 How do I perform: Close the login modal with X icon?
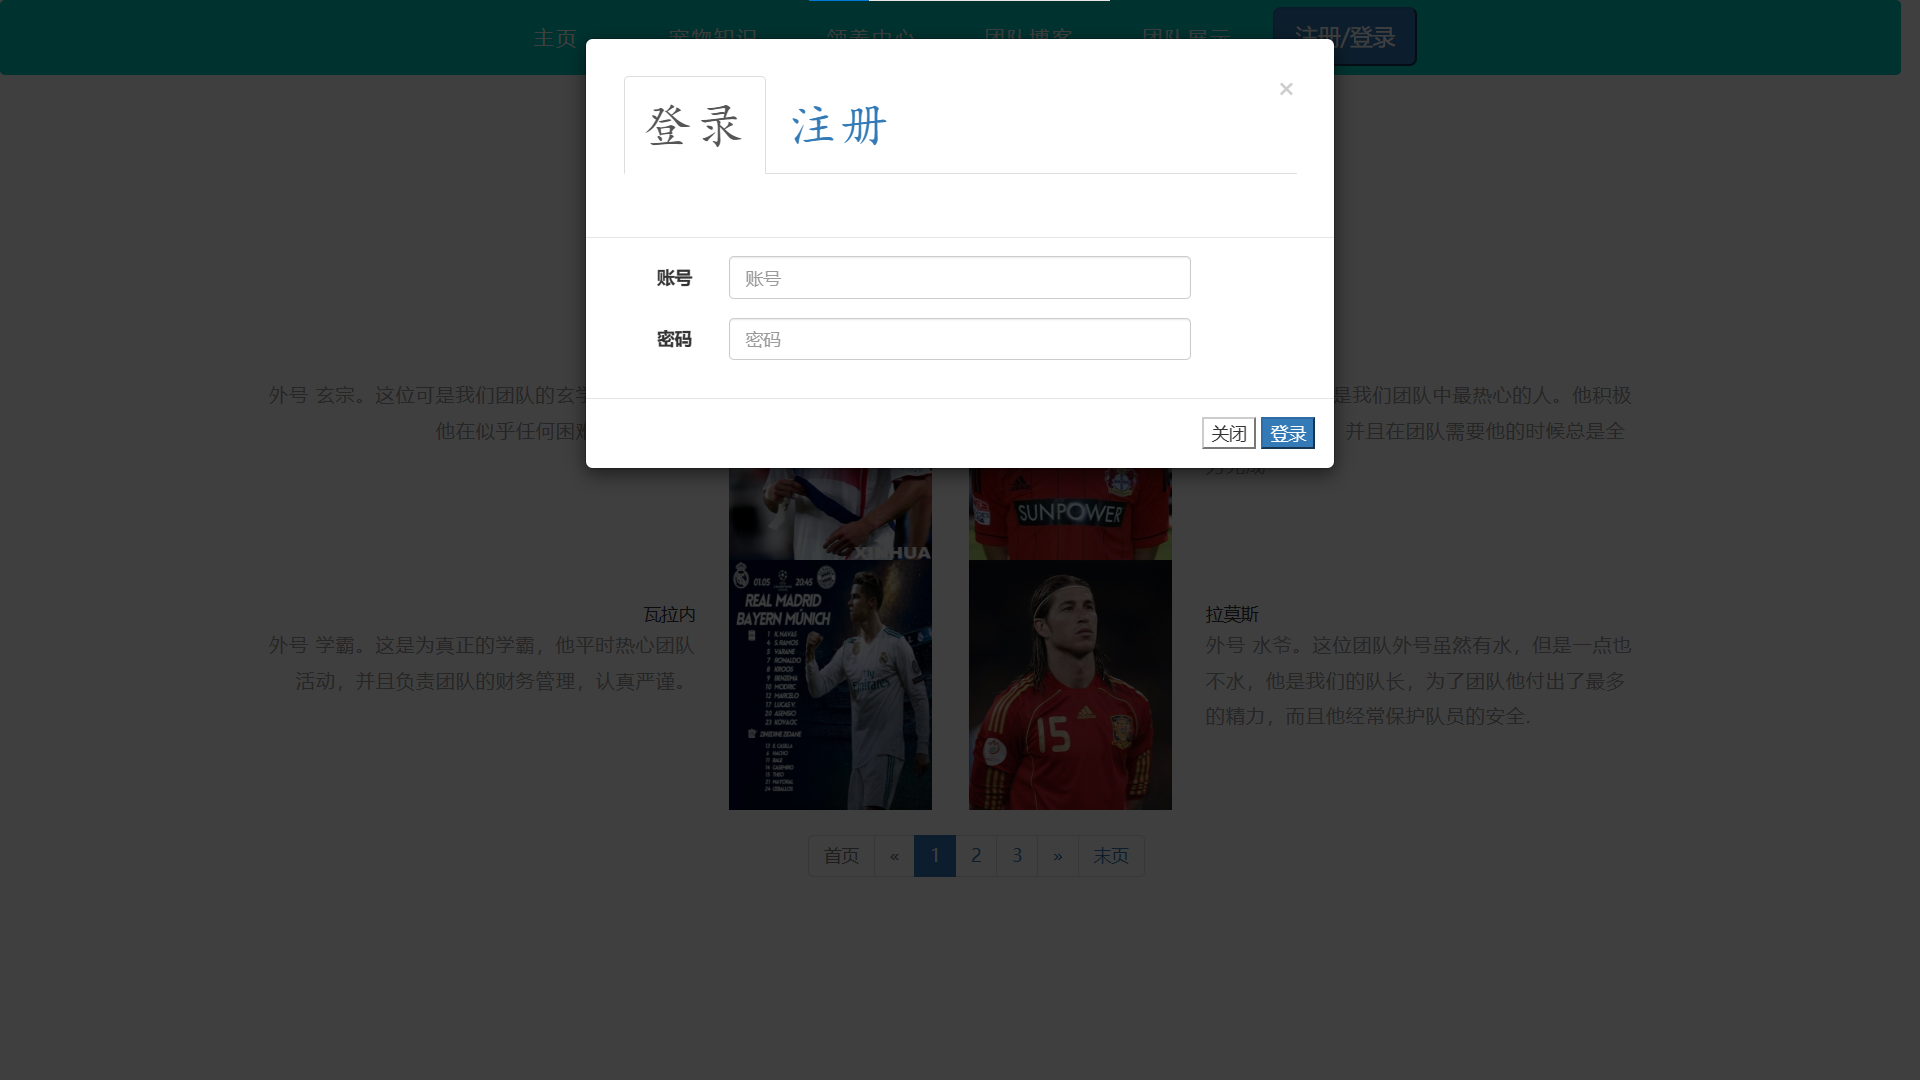click(1286, 89)
